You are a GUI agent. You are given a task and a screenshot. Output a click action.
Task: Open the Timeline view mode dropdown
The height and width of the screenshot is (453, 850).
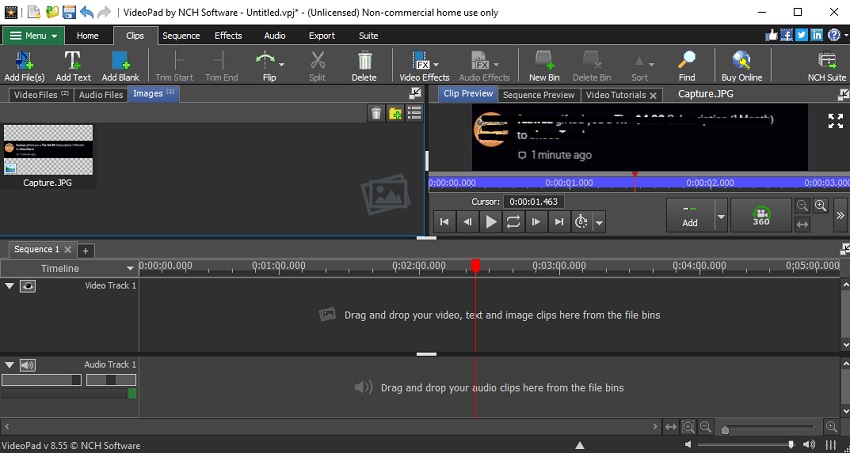[x=130, y=268]
